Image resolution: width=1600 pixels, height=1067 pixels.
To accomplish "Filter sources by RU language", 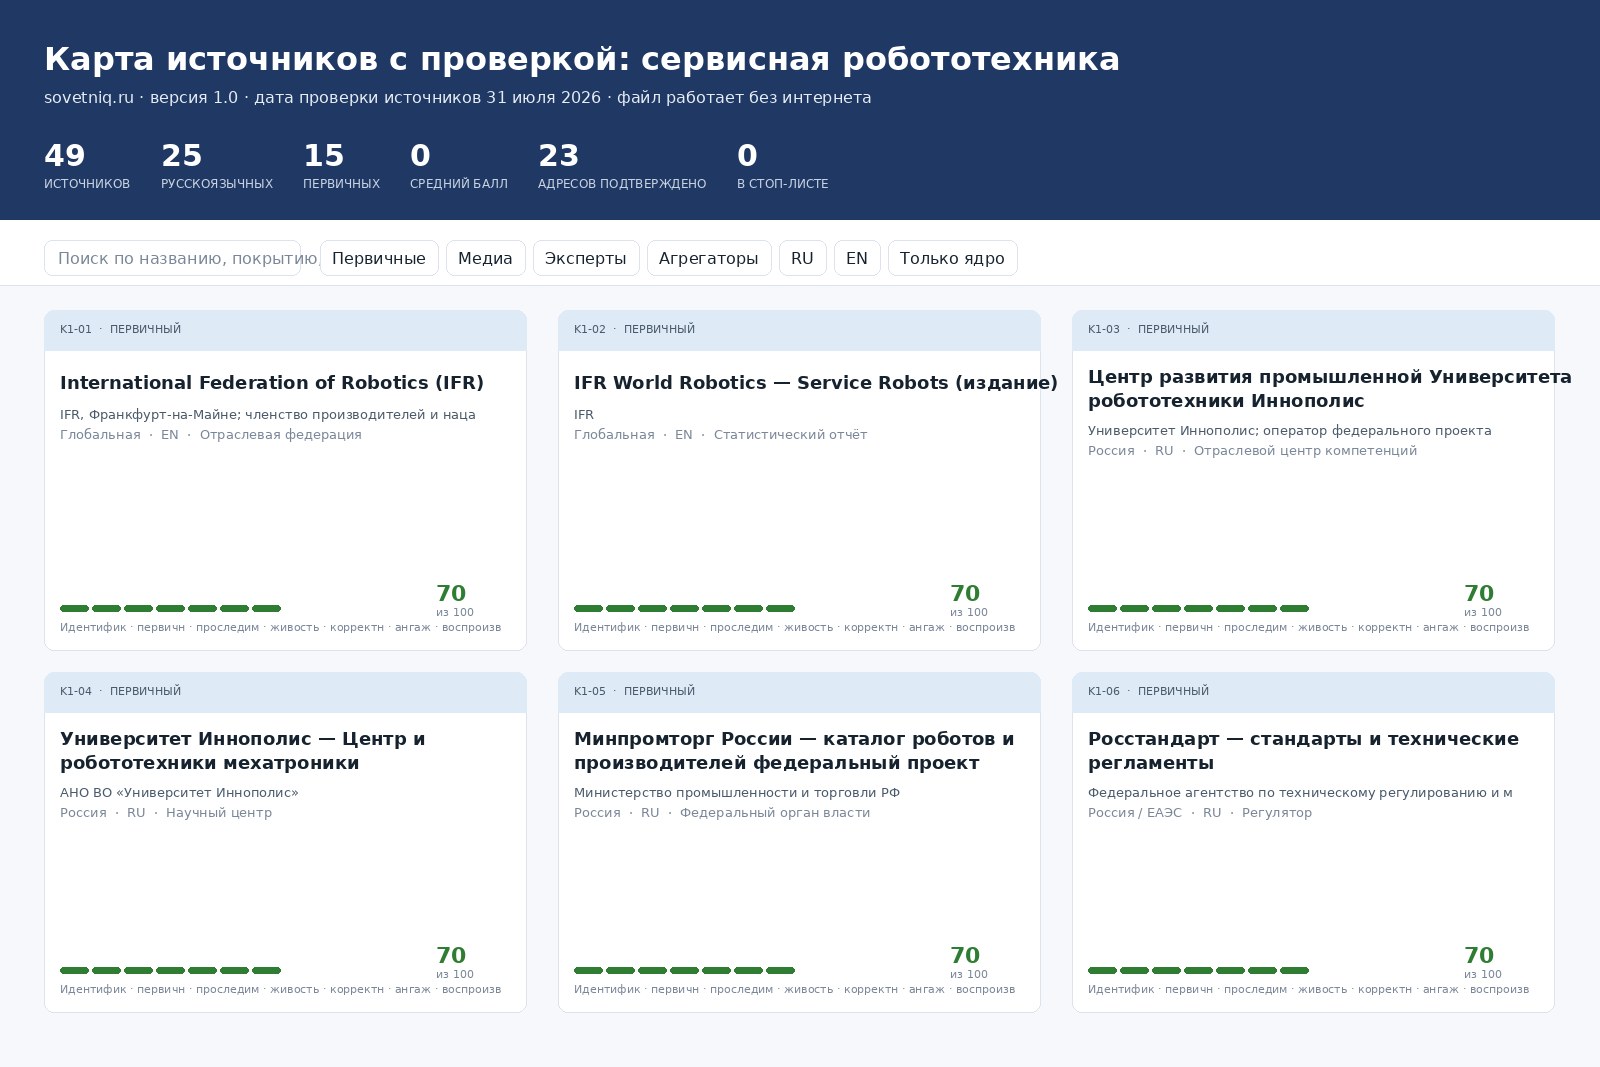I will (x=802, y=258).
